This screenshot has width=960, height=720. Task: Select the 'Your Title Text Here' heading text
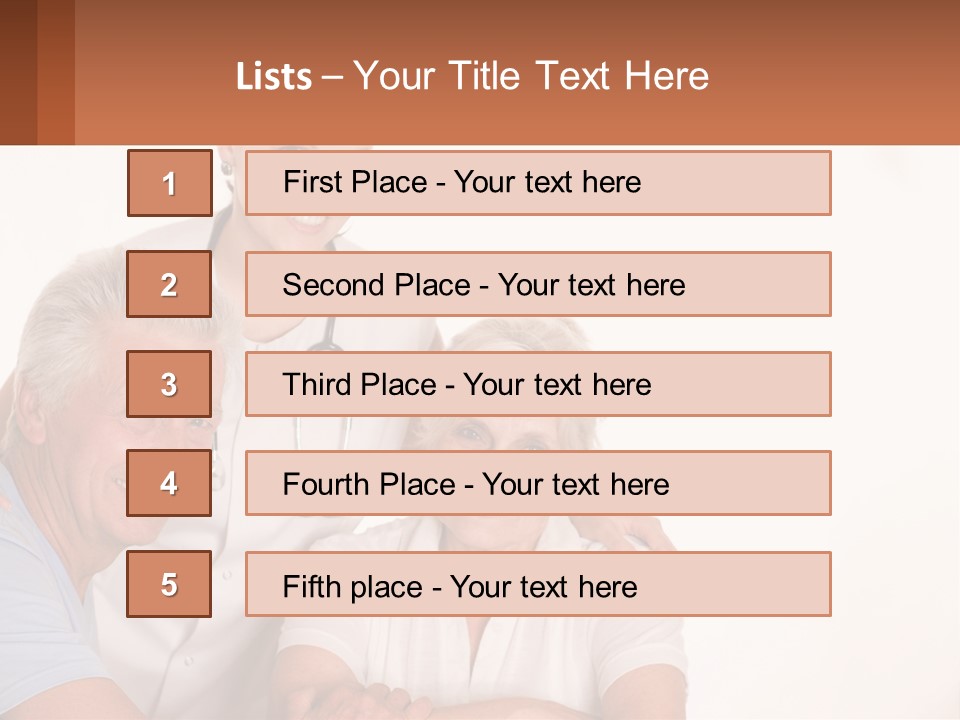point(531,76)
